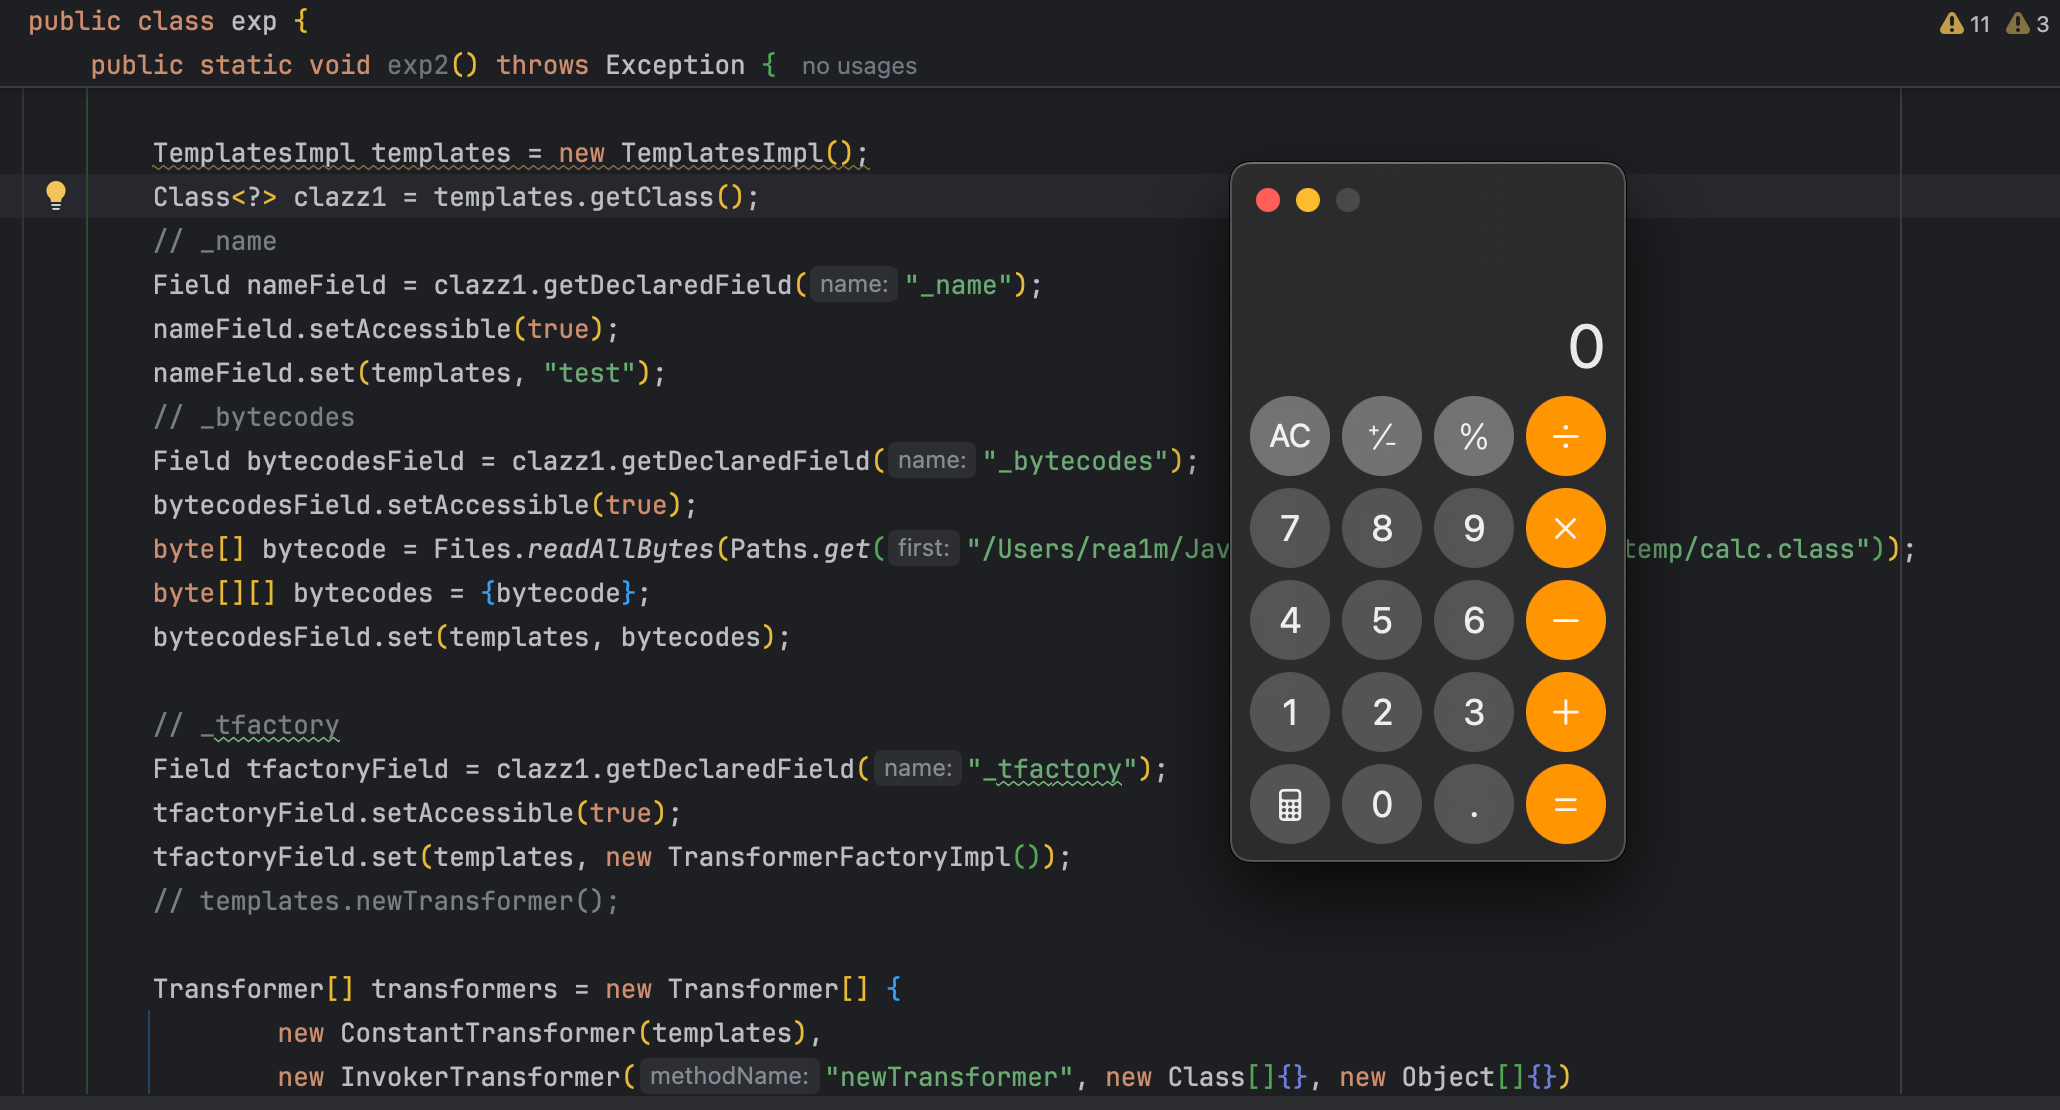Image resolution: width=2060 pixels, height=1110 pixels.
Task: Click the 'first:' parameter hint in Paths.get
Action: click(924, 548)
